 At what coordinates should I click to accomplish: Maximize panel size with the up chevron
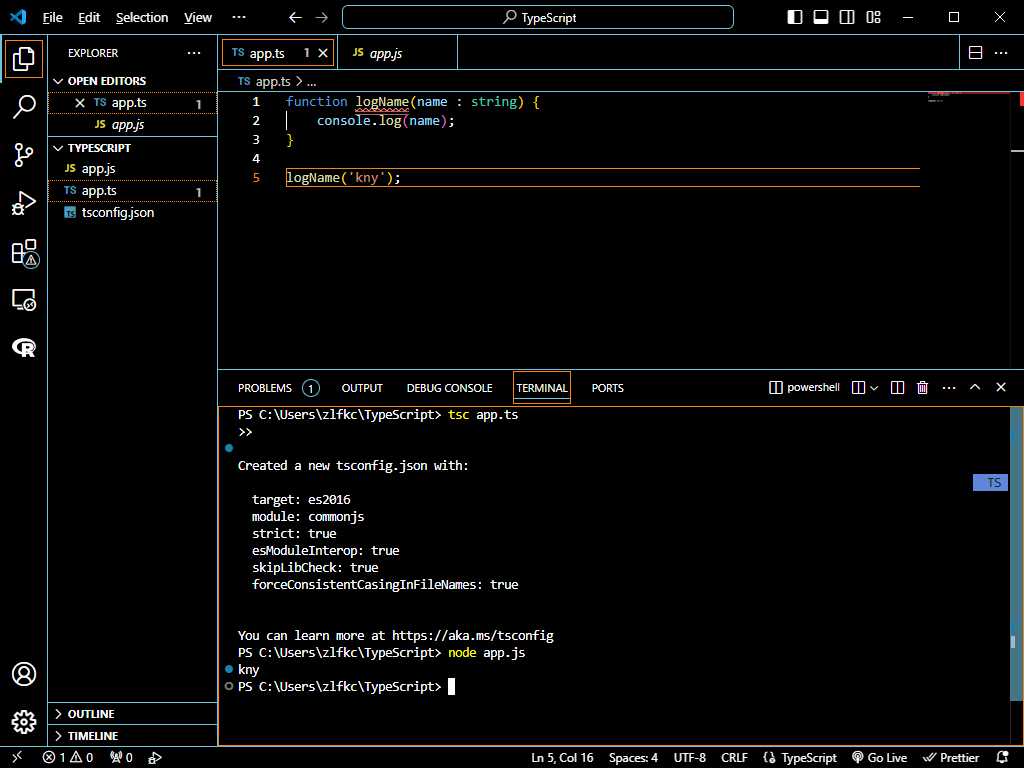pos(974,387)
